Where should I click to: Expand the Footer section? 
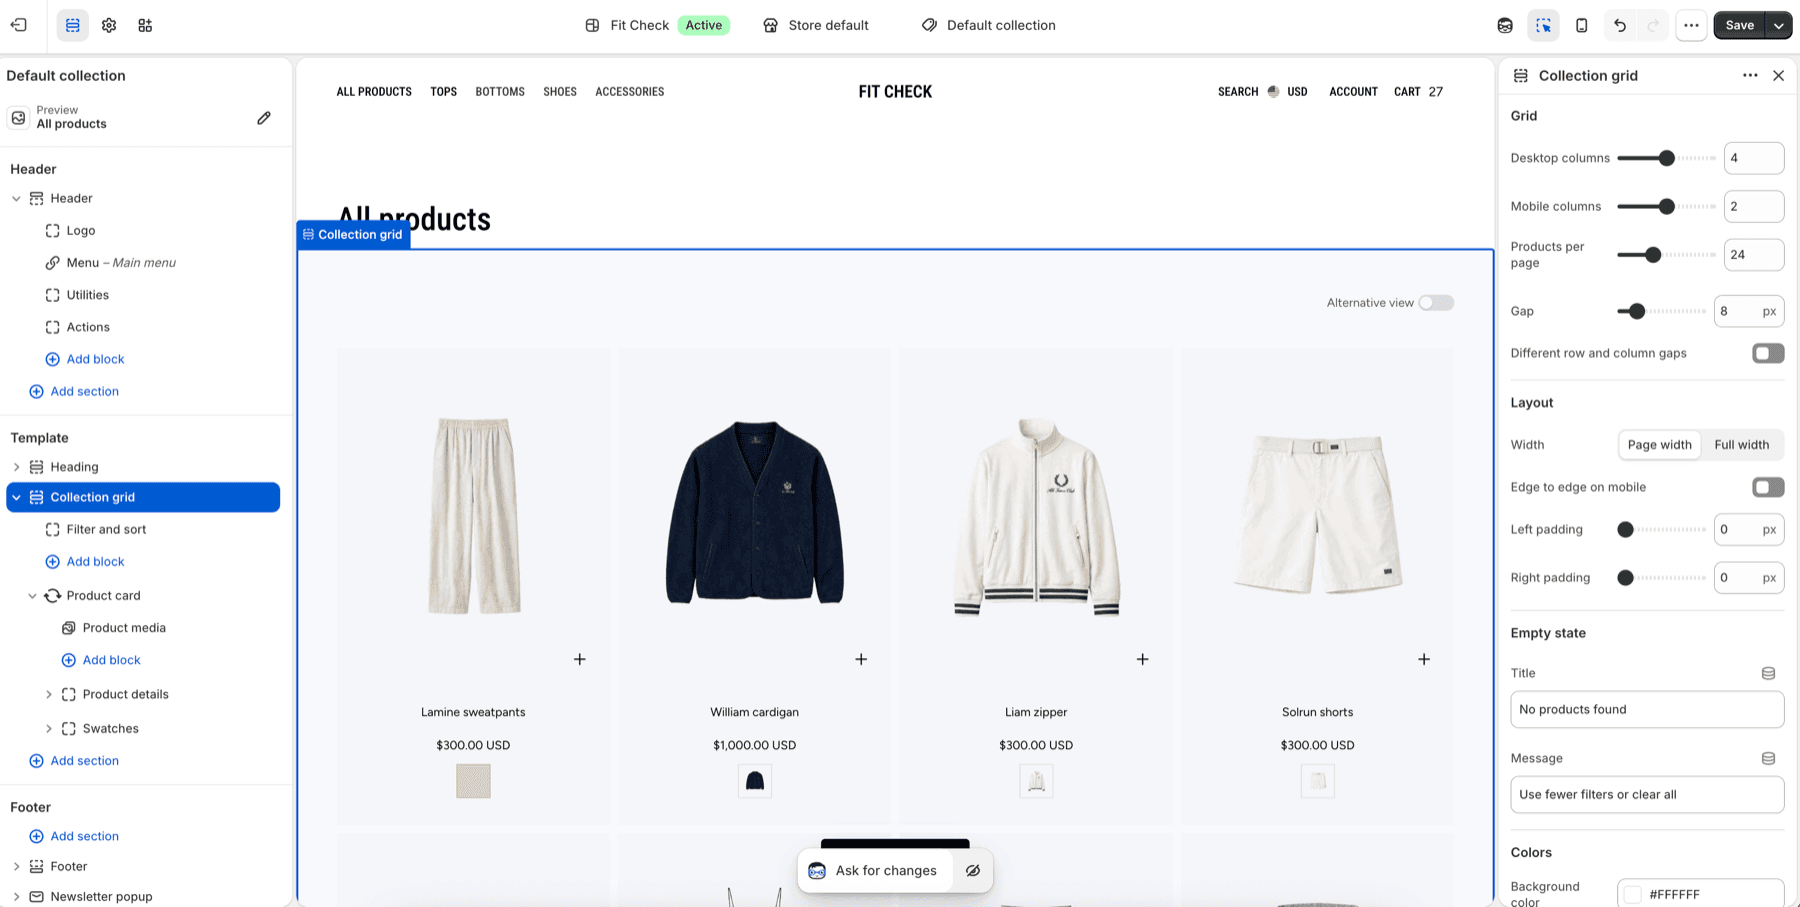point(16,867)
